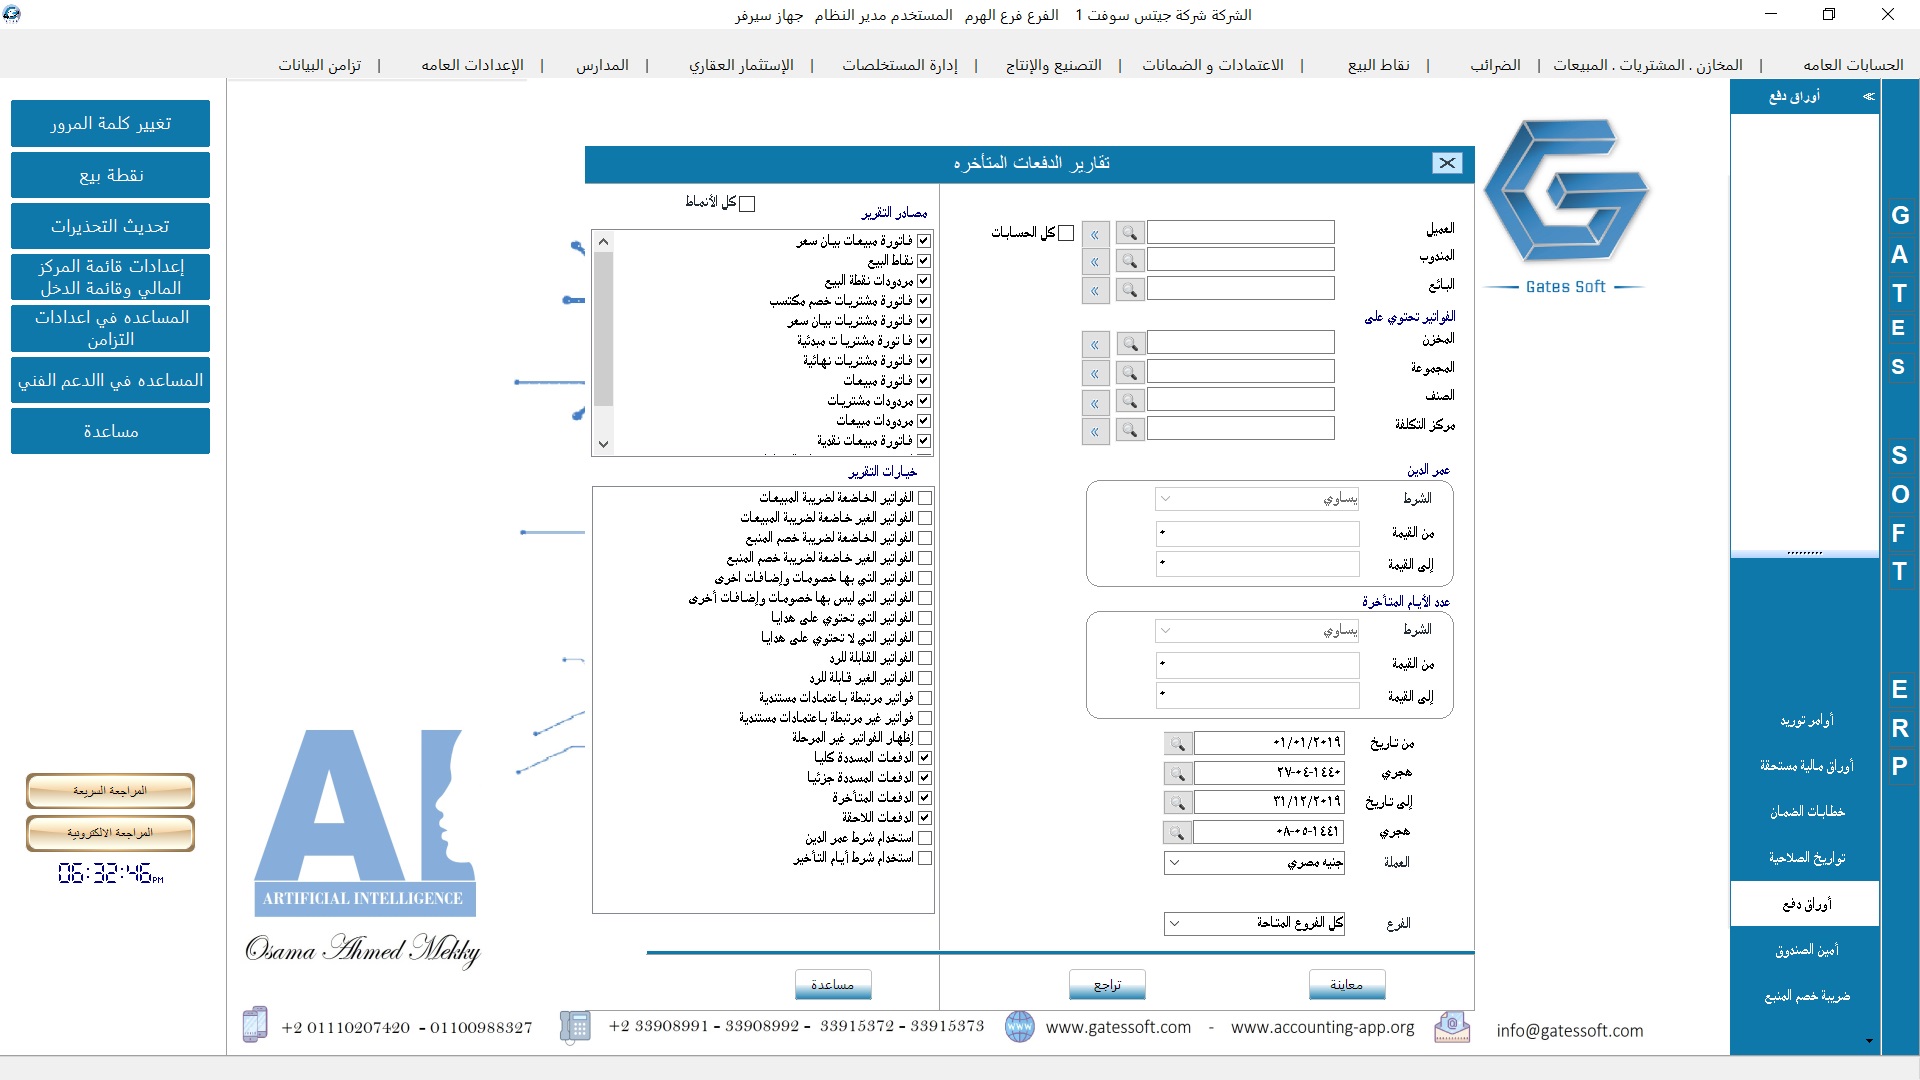Click the search icon next to البائع field
The width and height of the screenshot is (1920, 1080).
click(1130, 290)
